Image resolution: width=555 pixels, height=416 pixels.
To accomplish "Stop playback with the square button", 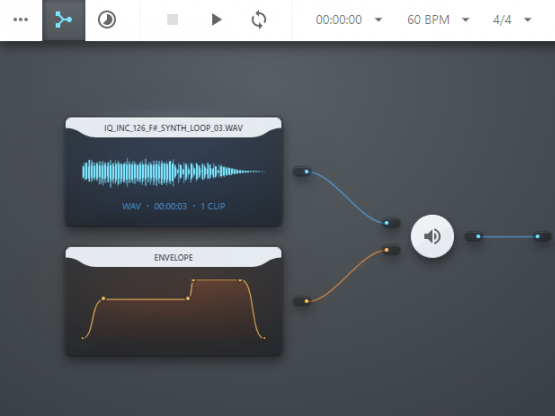I will (x=172, y=20).
